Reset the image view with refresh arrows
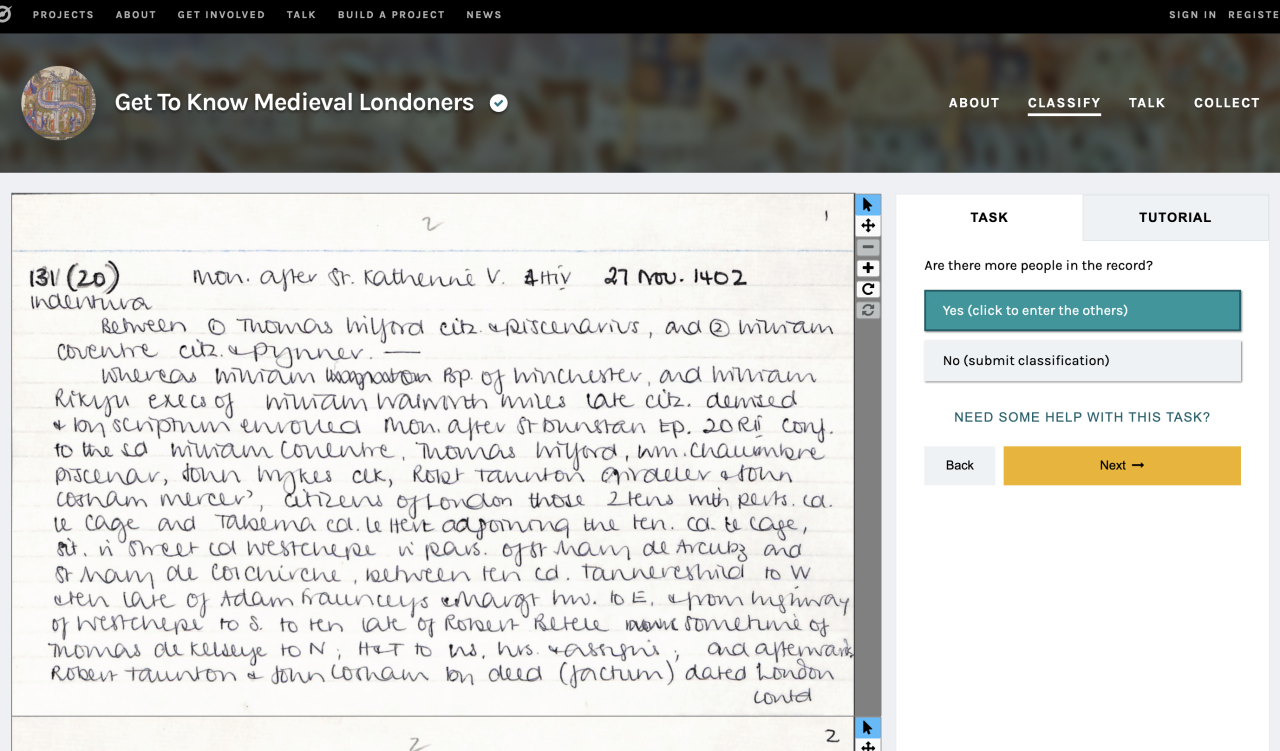Screen dimensions: 1280x751 coord(868,310)
